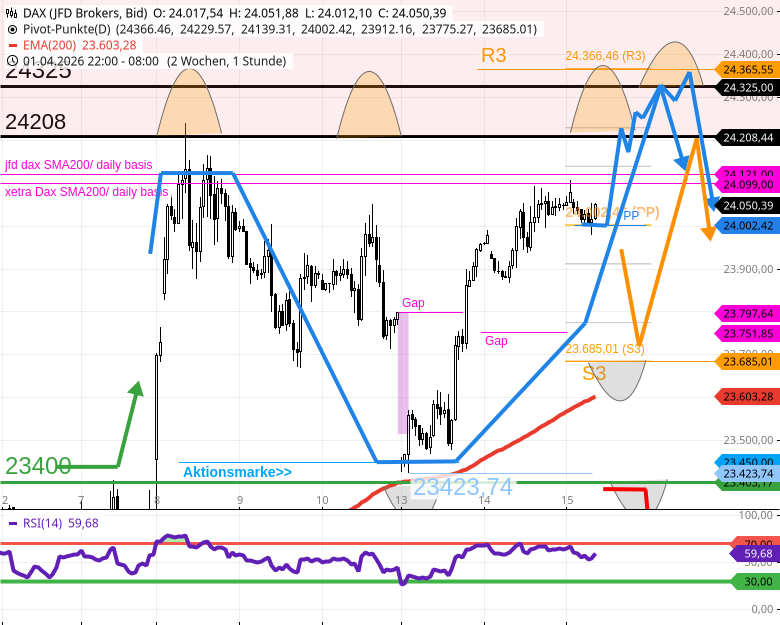Click the Aktionsmarke>> label
This screenshot has height=625, width=780.
pyautogui.click(x=237, y=472)
